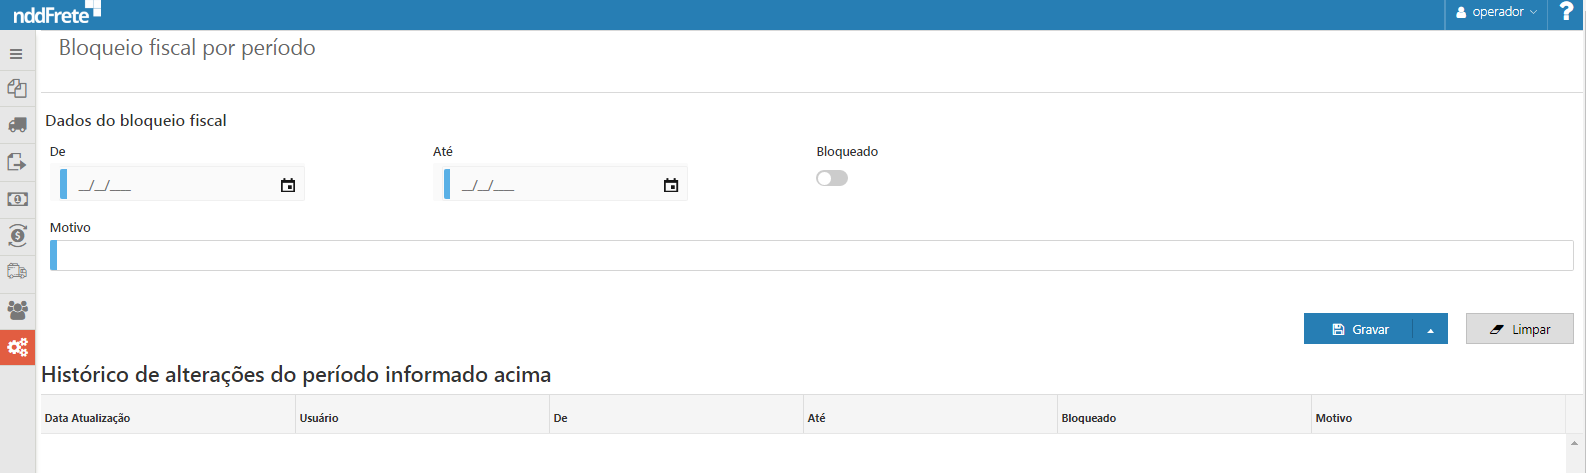Open the hamburger menu in sidebar
This screenshot has height=473, width=1586.
point(16,54)
